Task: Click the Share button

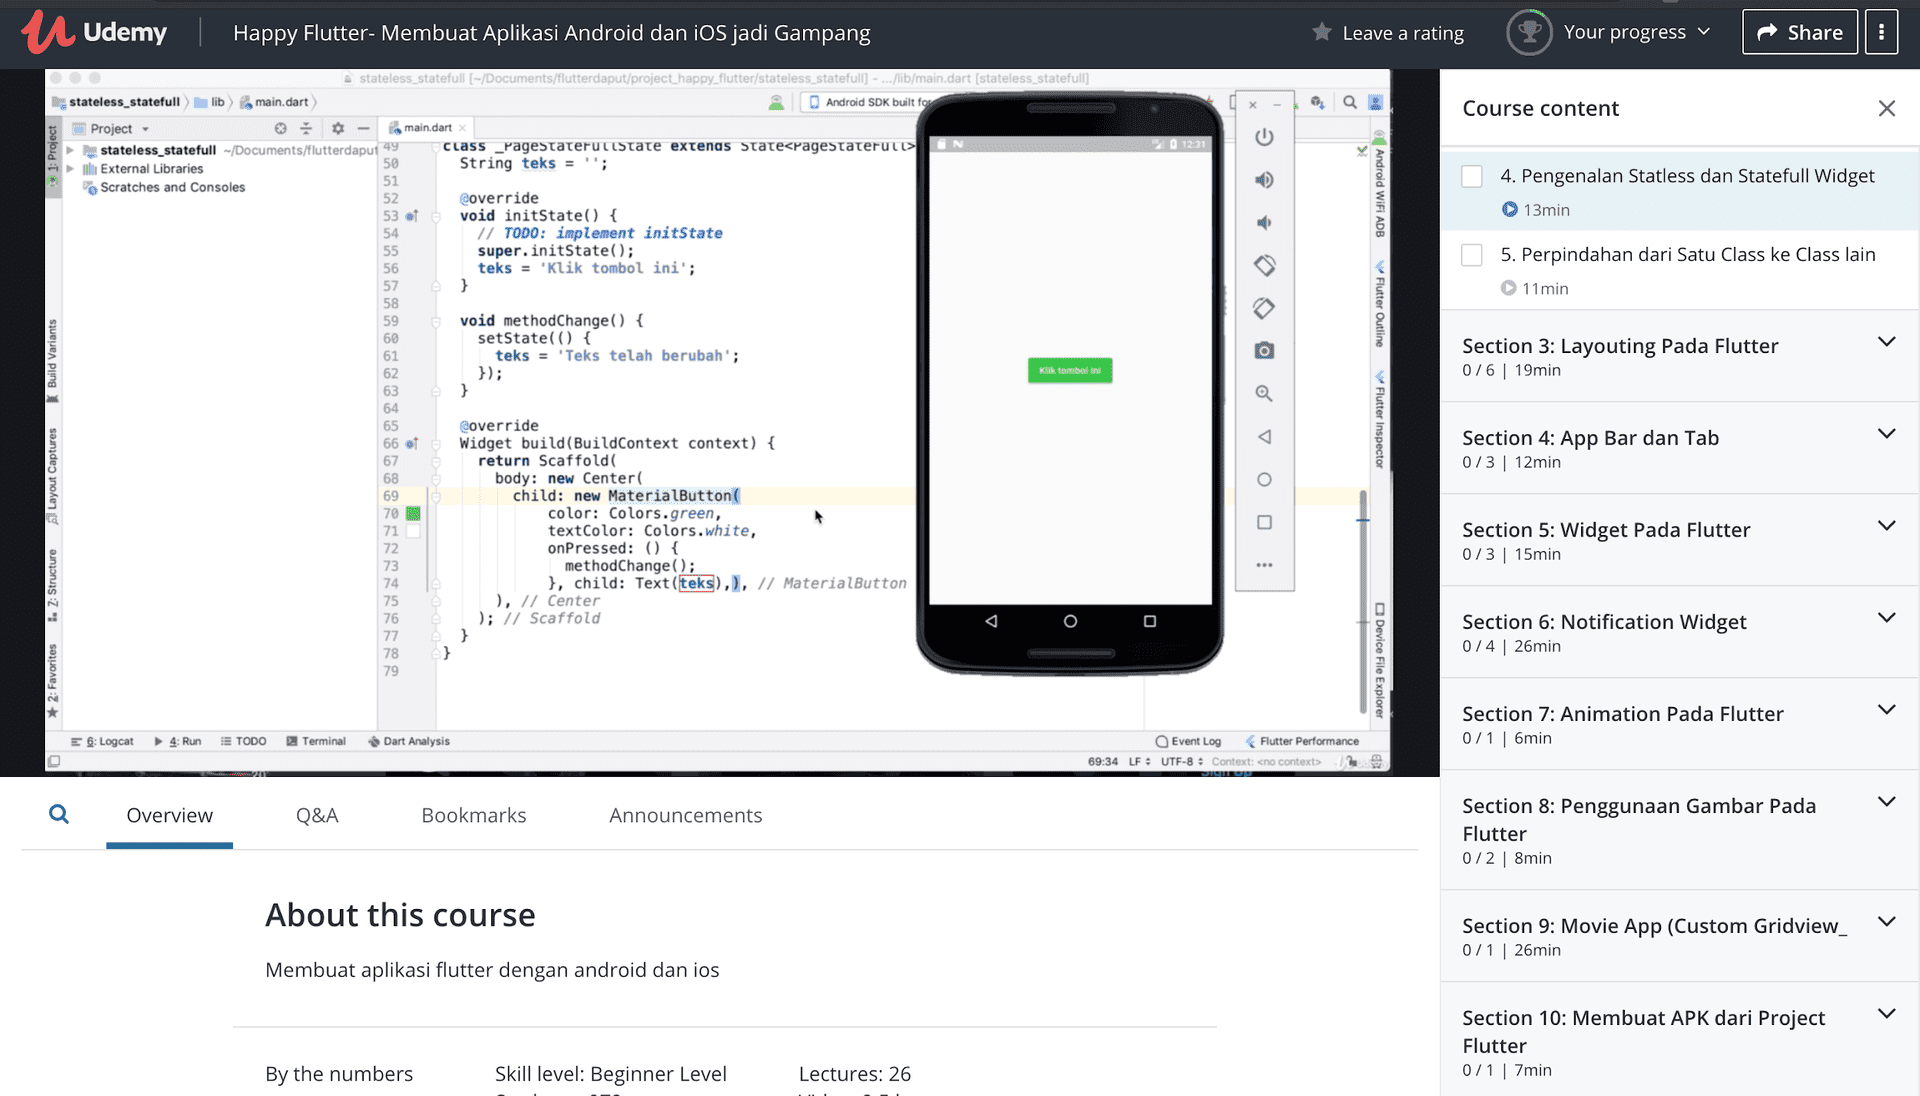Action: pos(1799,32)
